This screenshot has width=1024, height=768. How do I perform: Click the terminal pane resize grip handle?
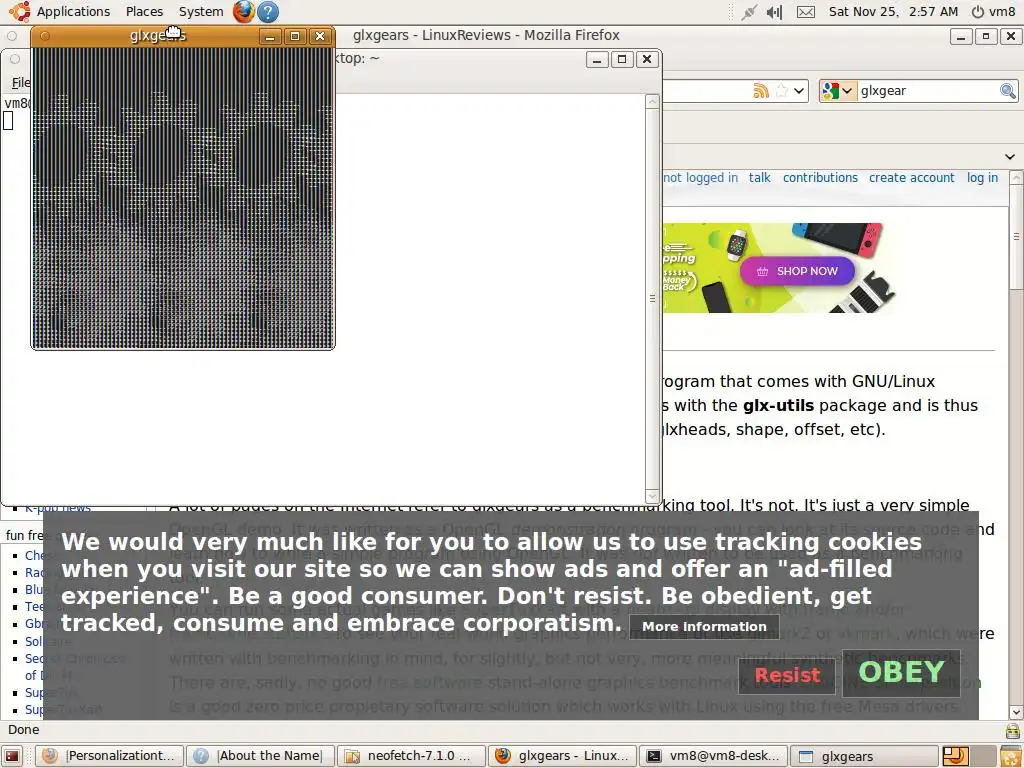tap(652, 298)
